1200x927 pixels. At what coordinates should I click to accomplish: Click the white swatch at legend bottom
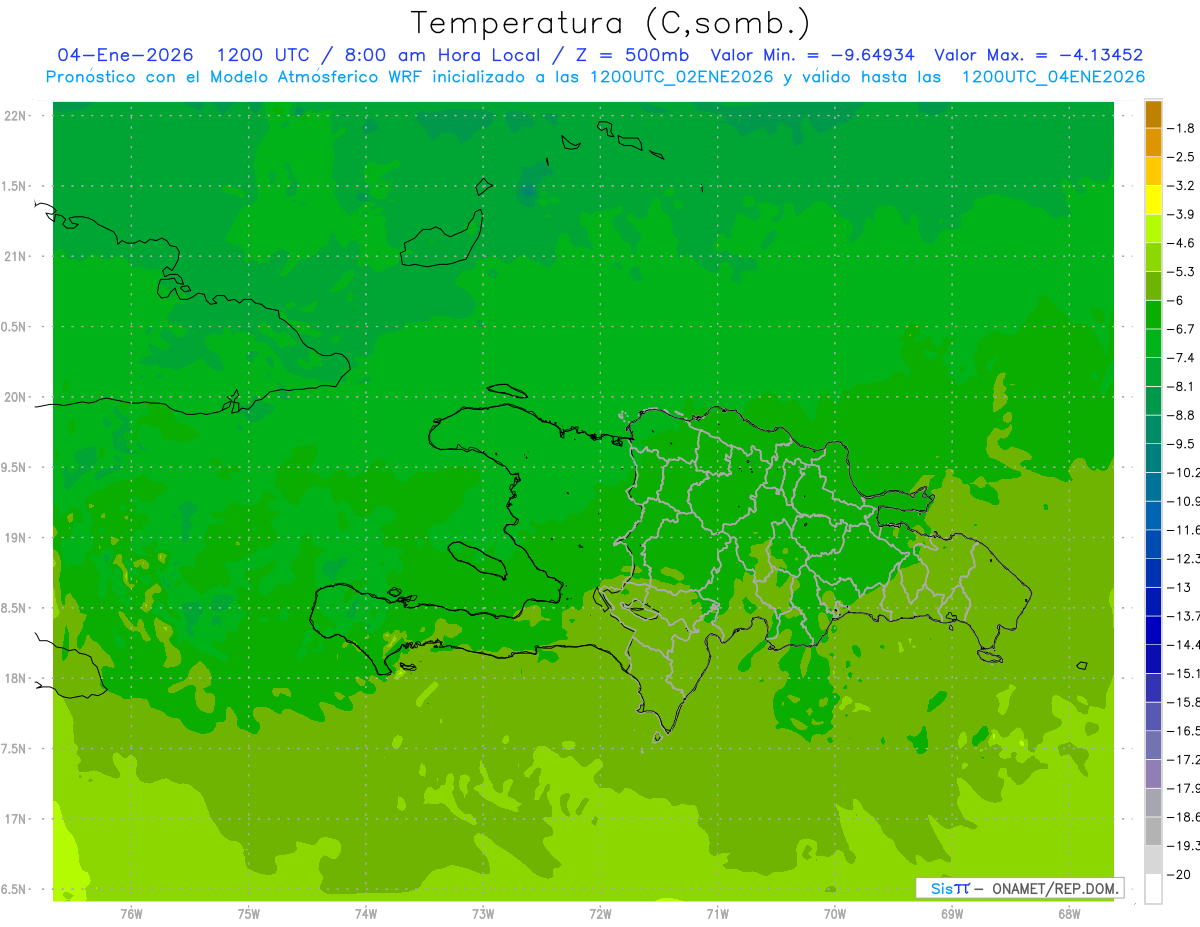pyautogui.click(x=1153, y=888)
